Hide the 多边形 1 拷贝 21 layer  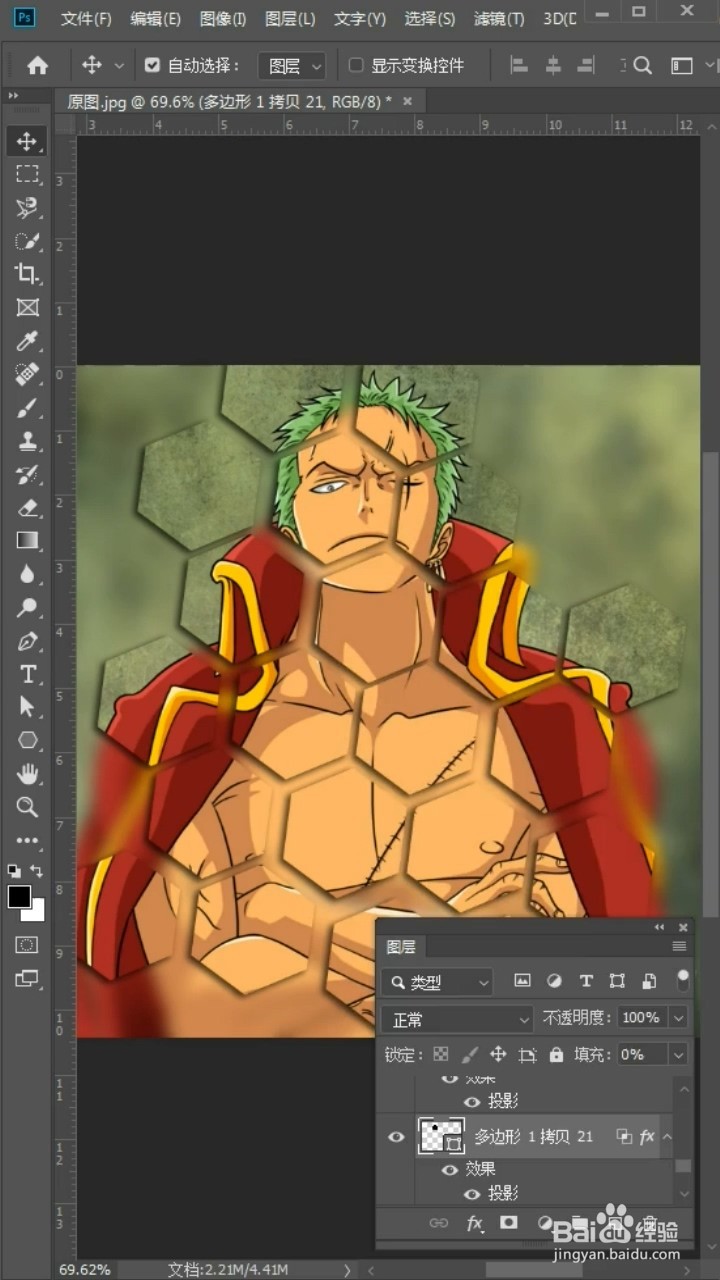coord(396,1137)
